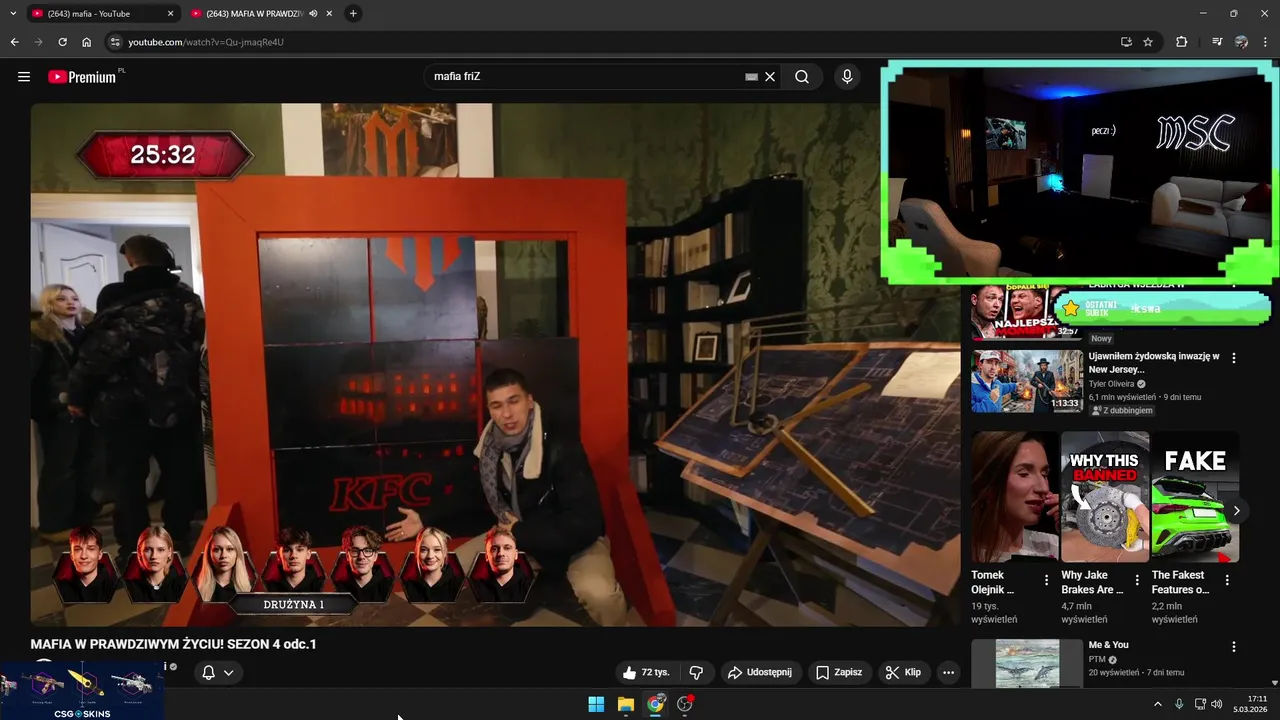Open the browser extensions puzzle icon
The width and height of the screenshot is (1280, 720).
(1182, 42)
